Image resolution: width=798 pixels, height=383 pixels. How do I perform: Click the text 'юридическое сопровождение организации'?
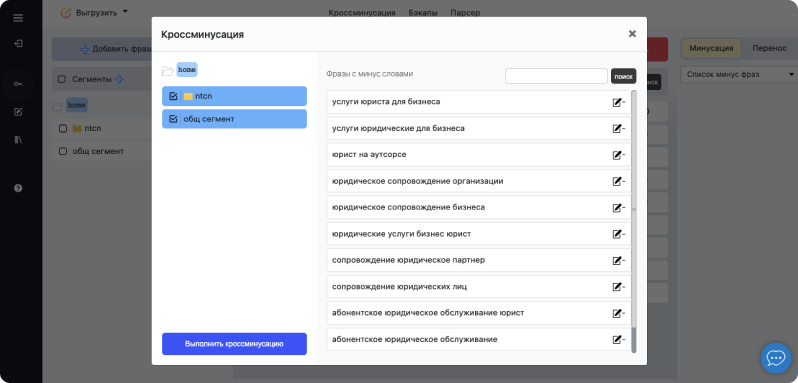(x=417, y=181)
